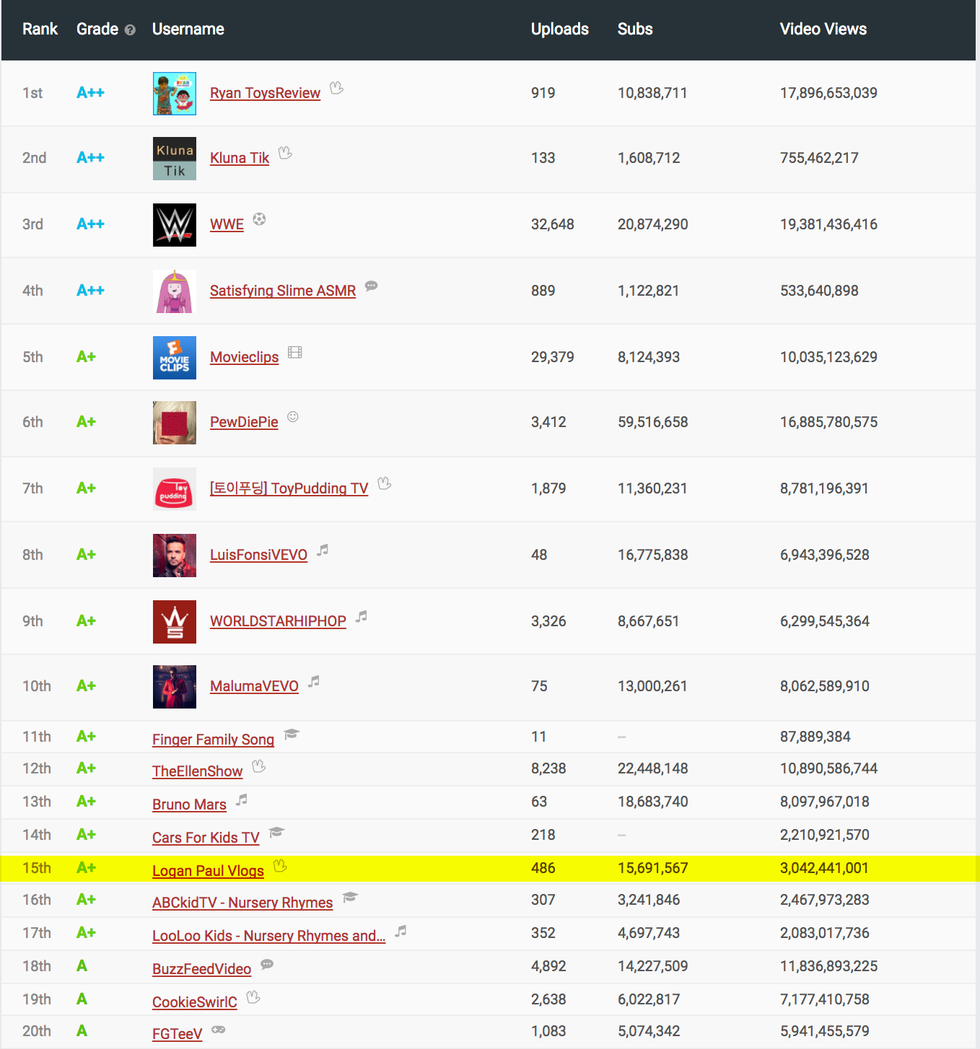This screenshot has width=980, height=1049.
Task: Click the graduation cap icon beside Finger Family Song
Action: [291, 734]
